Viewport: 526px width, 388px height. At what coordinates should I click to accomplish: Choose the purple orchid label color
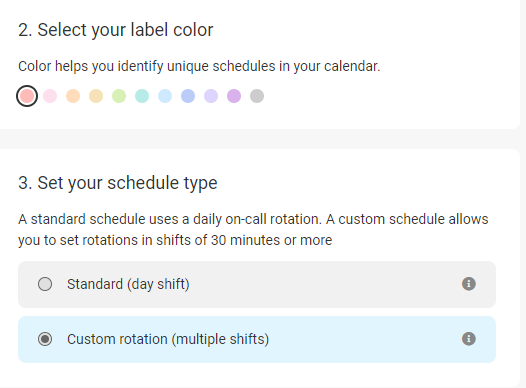click(234, 96)
